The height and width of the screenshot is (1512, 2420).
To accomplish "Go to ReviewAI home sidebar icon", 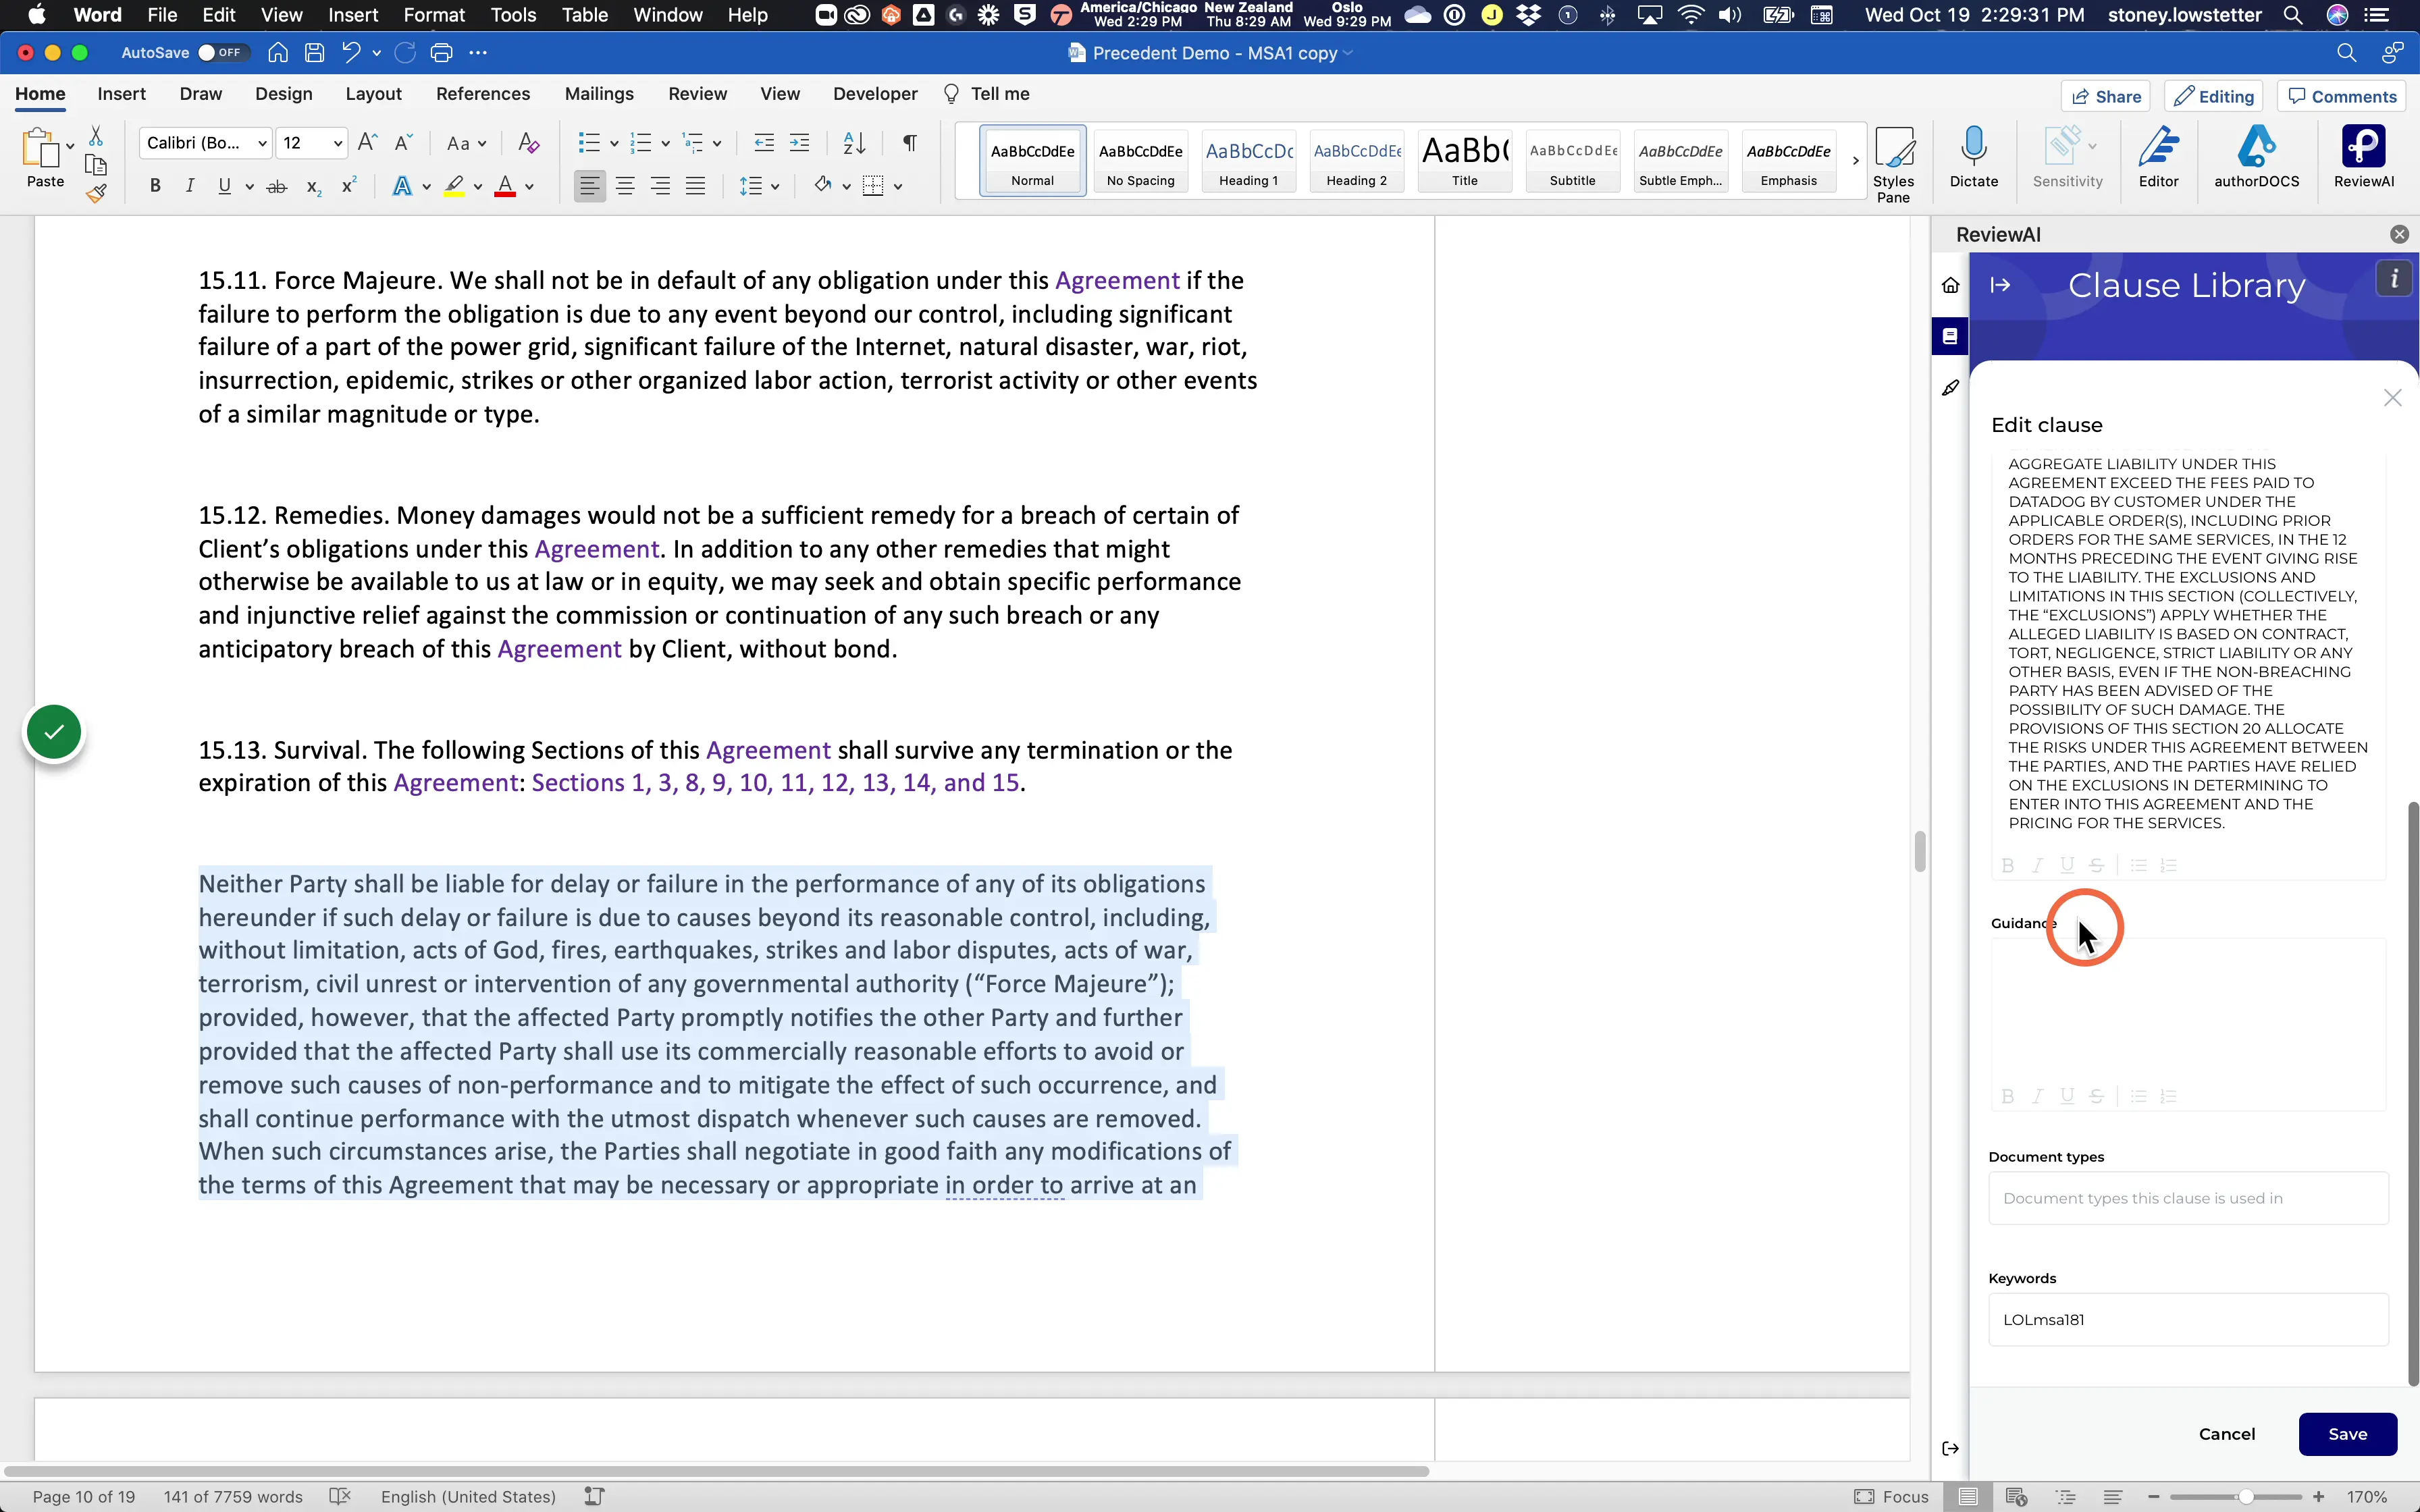I will click(x=1950, y=286).
